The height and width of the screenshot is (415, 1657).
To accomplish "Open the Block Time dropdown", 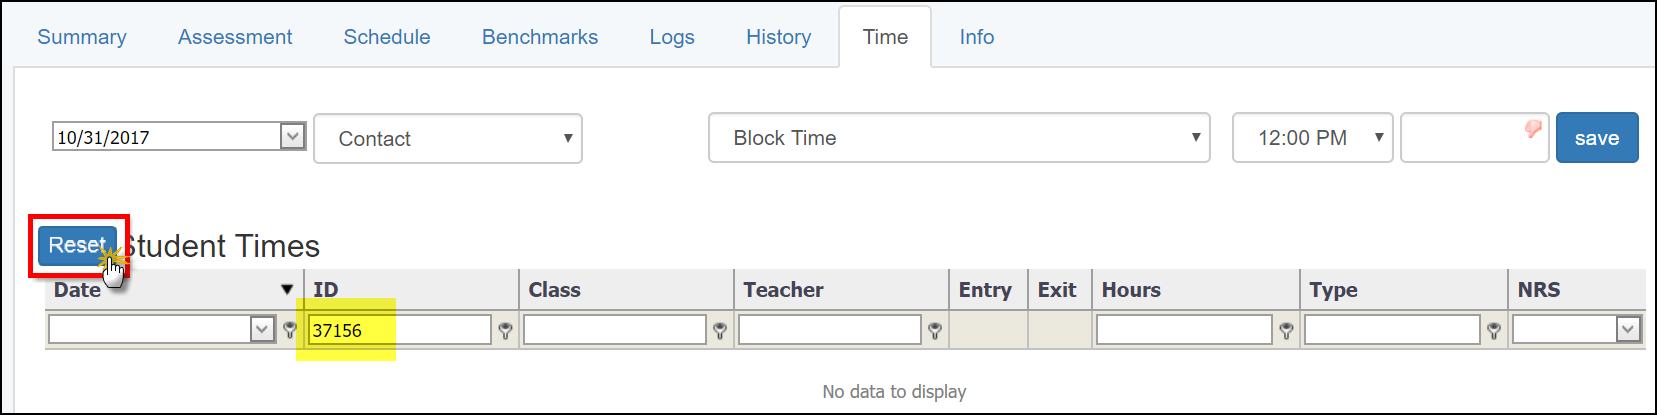I will pyautogui.click(x=959, y=138).
